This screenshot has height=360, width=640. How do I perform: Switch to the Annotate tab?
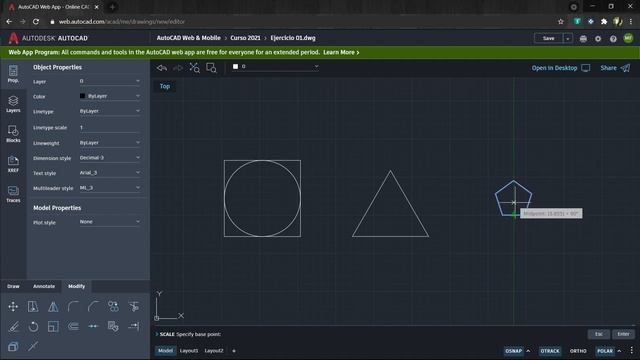[44, 286]
